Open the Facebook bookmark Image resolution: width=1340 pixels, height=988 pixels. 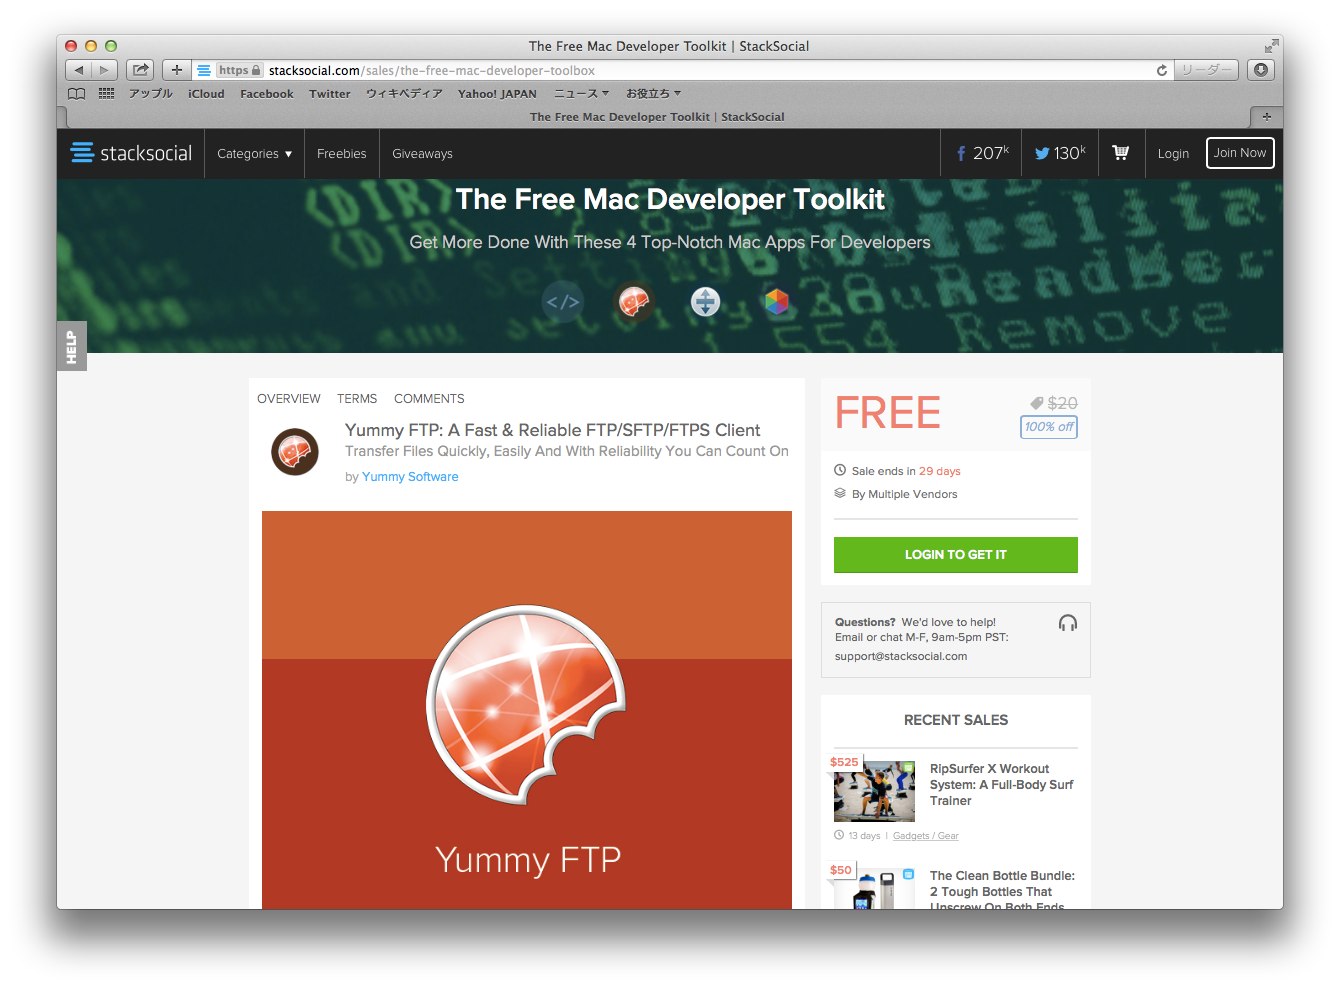coord(267,94)
